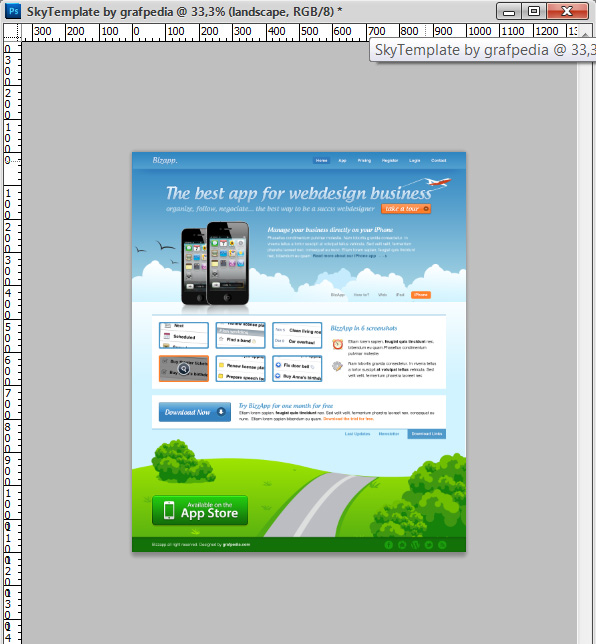Click the orange 'take a tour' button
The image size is (596, 644).
406,209
